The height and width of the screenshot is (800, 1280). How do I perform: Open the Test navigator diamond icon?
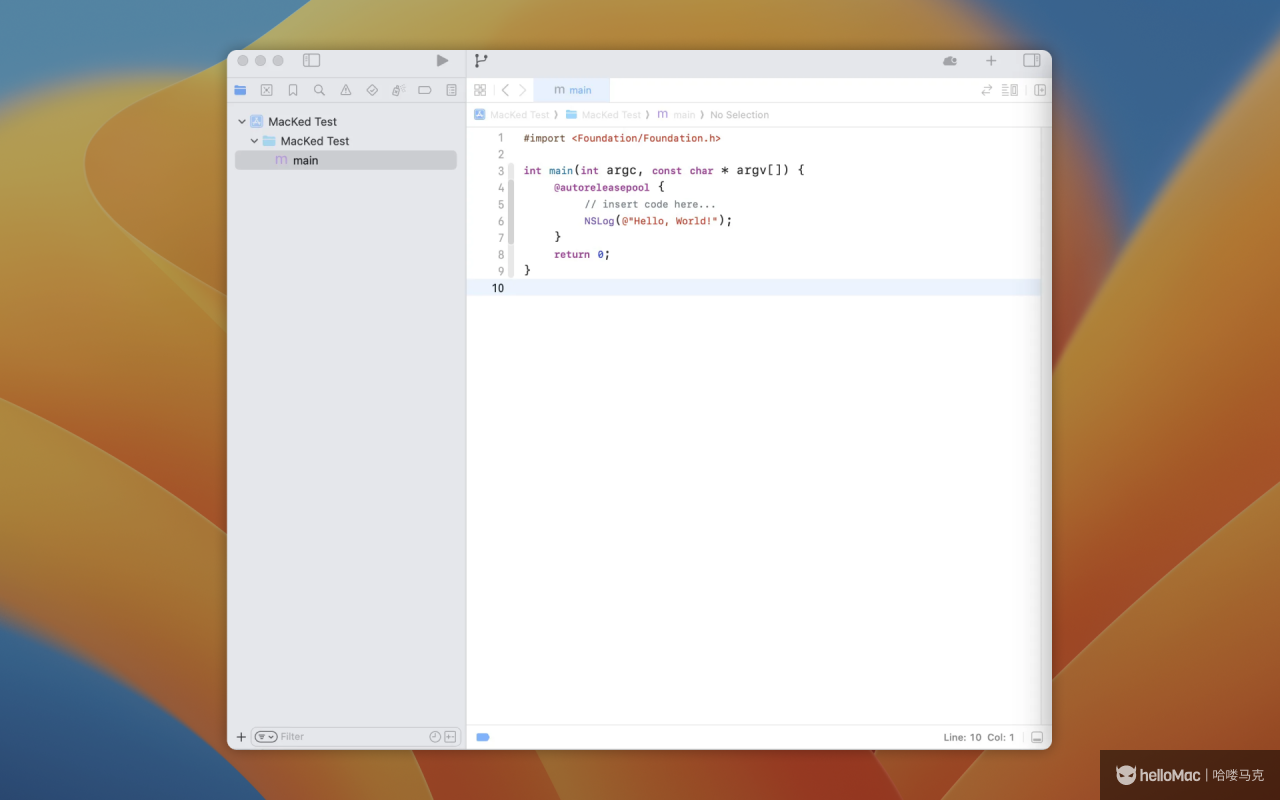point(372,90)
